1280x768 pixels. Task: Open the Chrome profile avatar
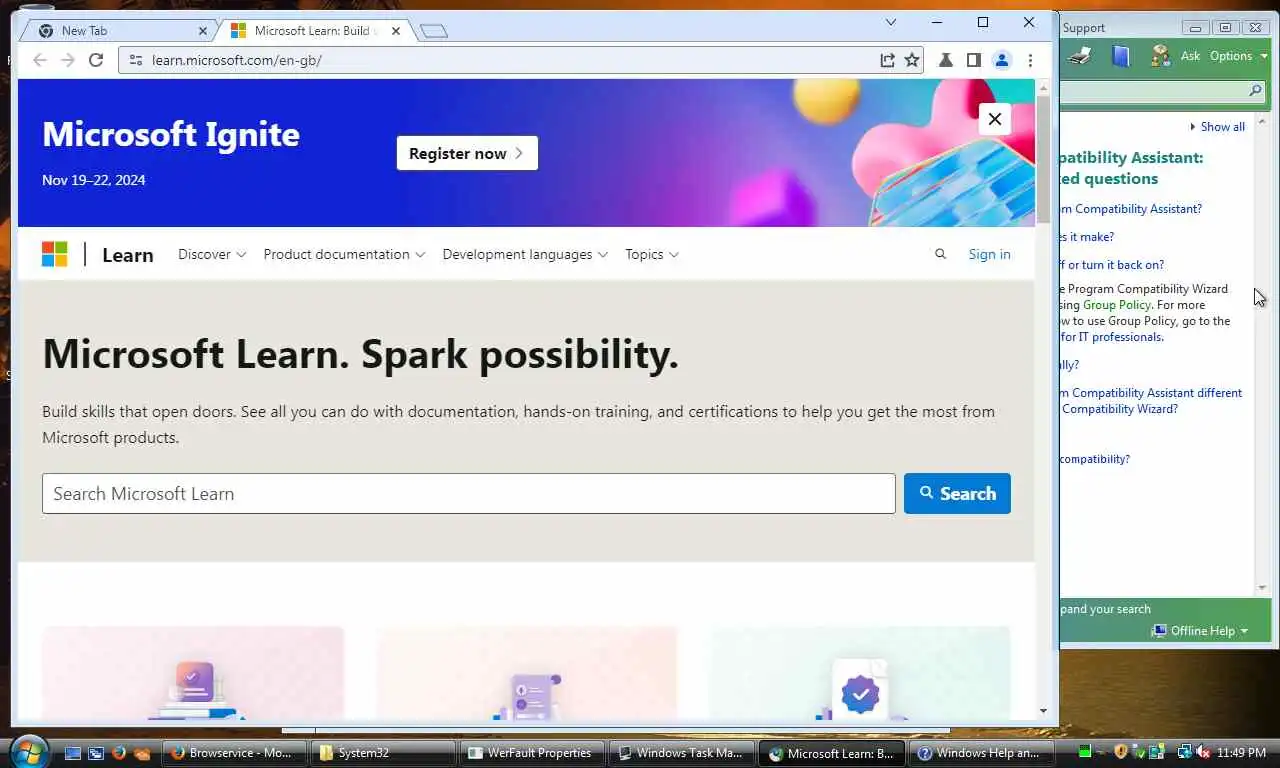(1001, 60)
